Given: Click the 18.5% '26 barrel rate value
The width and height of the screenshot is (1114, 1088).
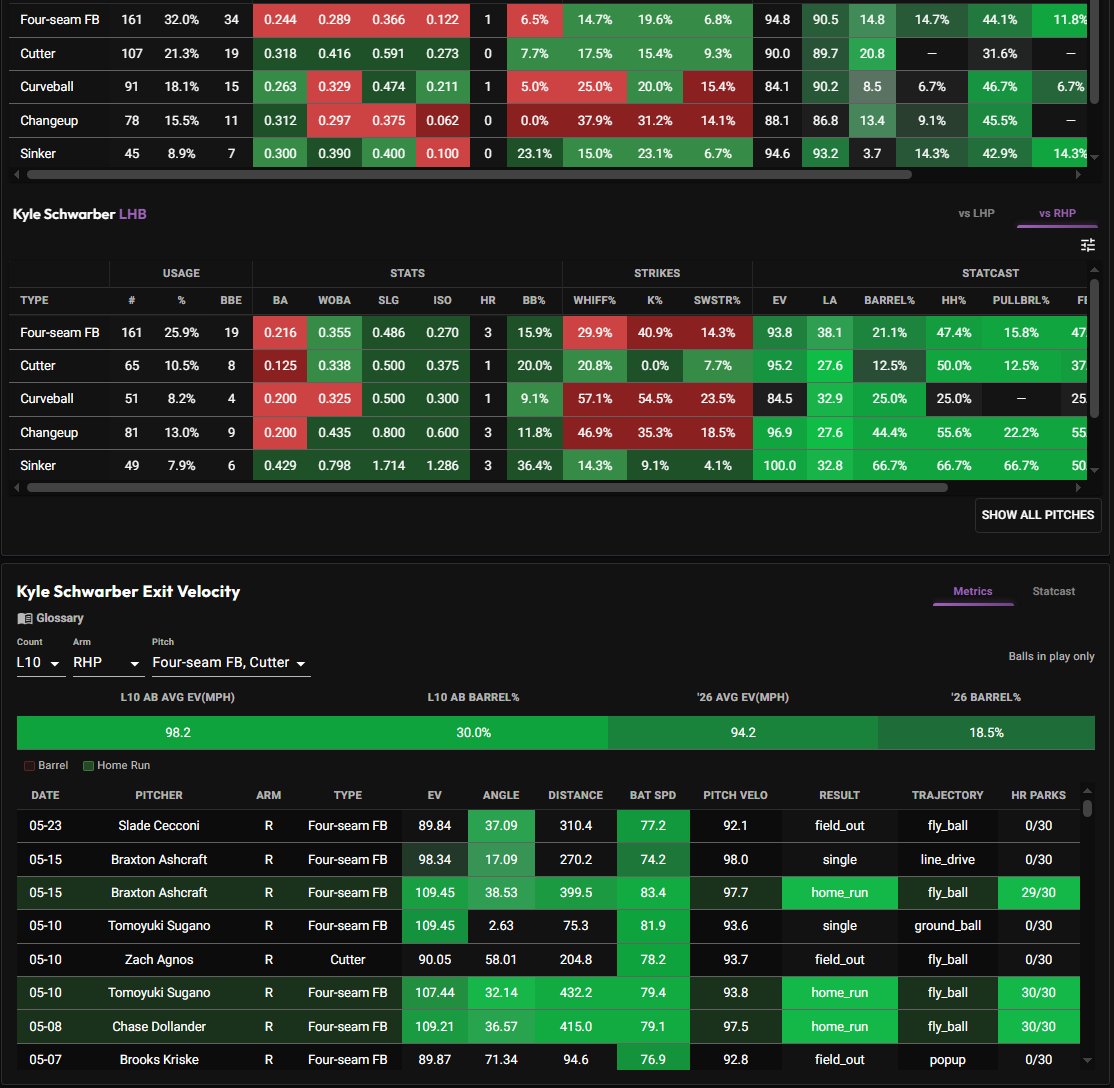Looking at the screenshot, I should tap(986, 733).
